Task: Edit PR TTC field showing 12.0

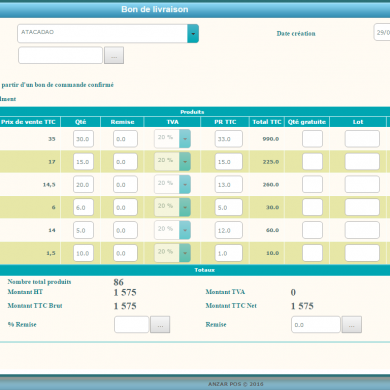Action: 229,230
